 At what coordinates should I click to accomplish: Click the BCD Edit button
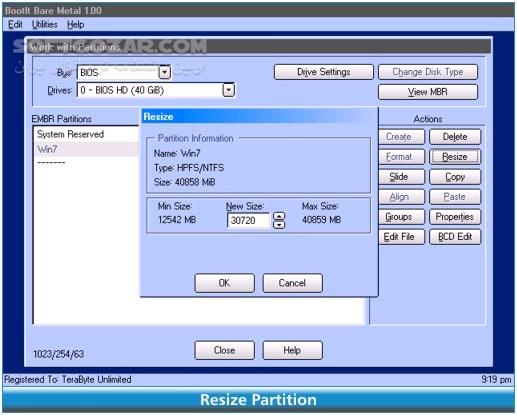pyautogui.click(x=455, y=237)
